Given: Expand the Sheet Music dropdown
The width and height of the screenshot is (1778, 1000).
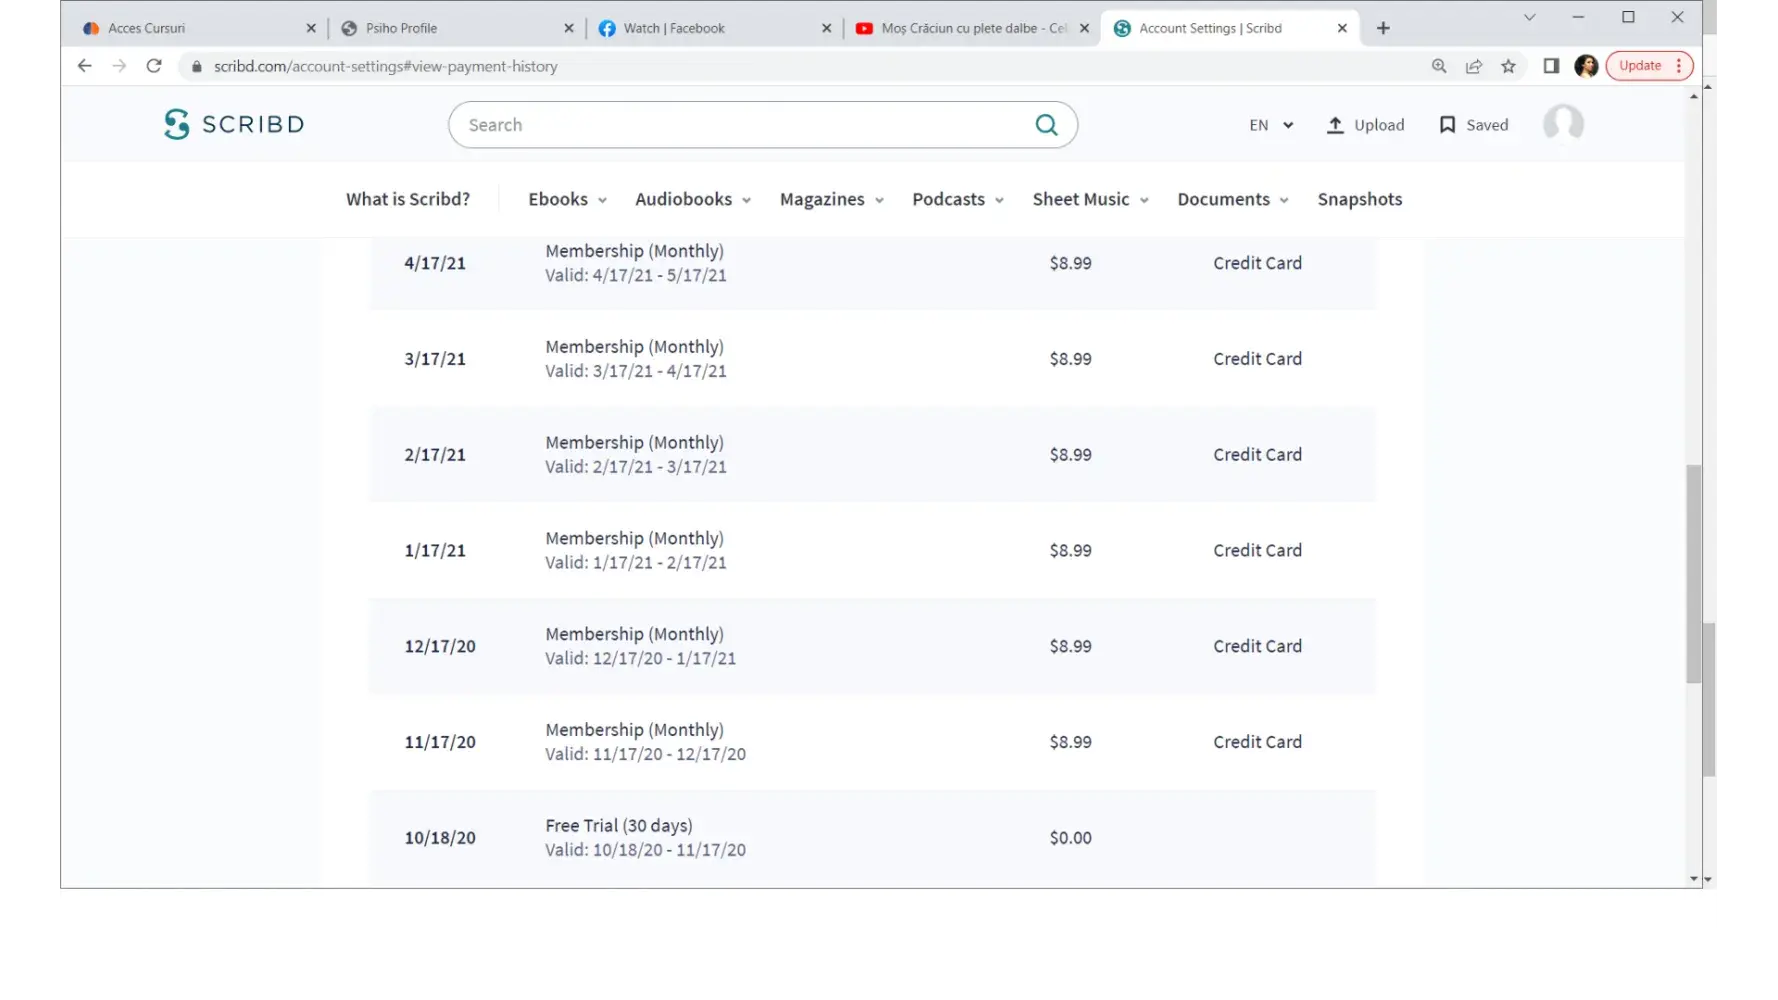Looking at the screenshot, I should click(1090, 199).
